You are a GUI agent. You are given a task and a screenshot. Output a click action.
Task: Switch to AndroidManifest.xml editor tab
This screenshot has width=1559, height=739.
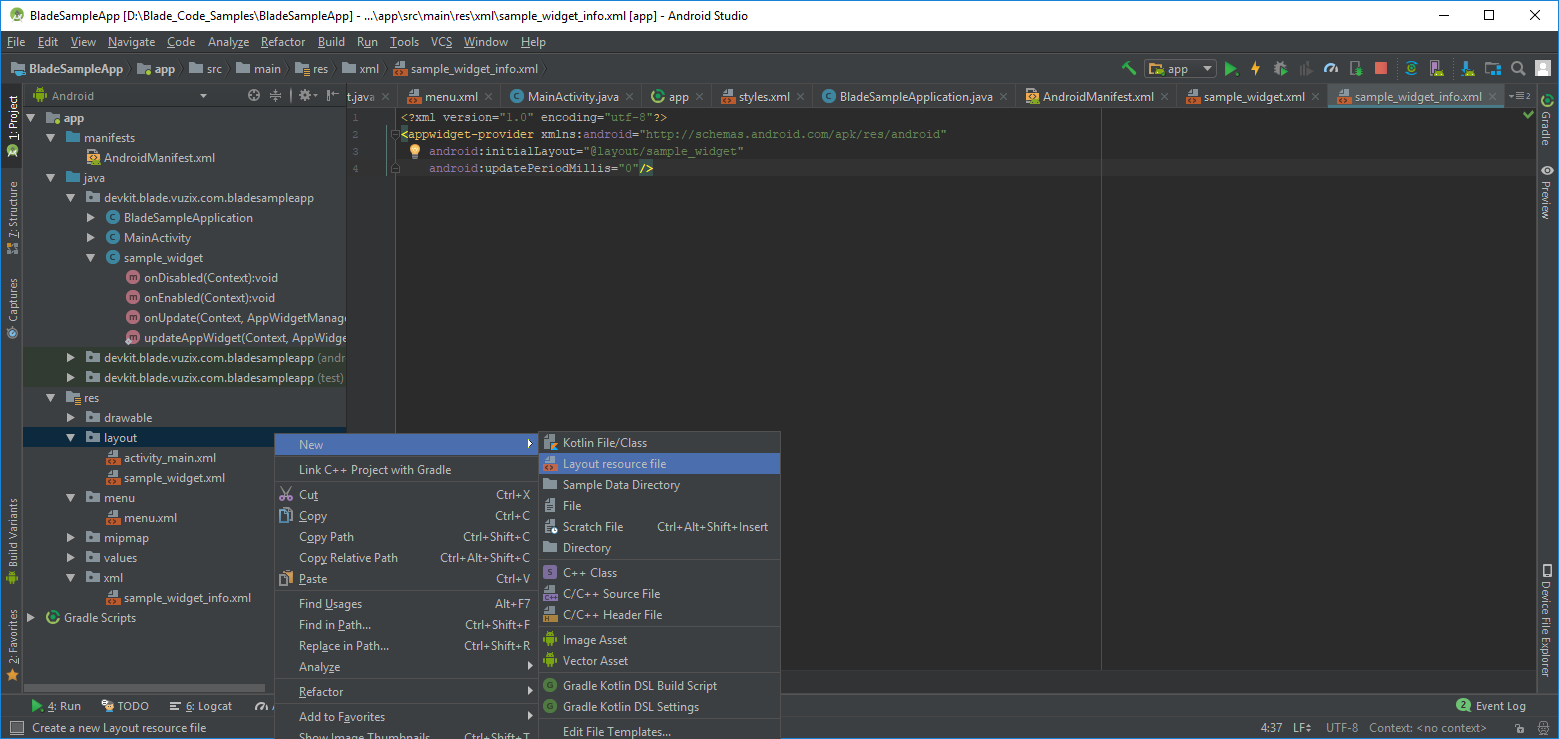tap(1098, 97)
